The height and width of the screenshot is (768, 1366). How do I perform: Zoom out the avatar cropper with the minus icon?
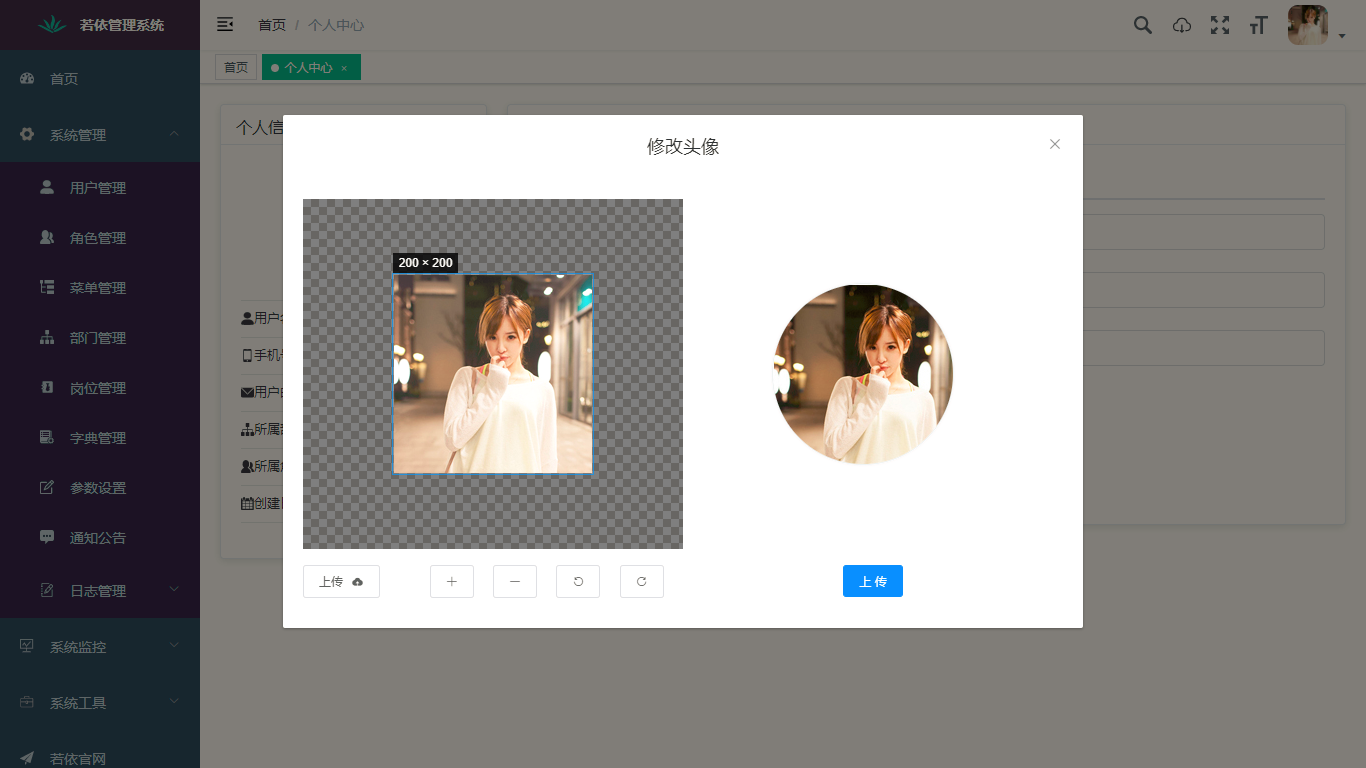[514, 581]
